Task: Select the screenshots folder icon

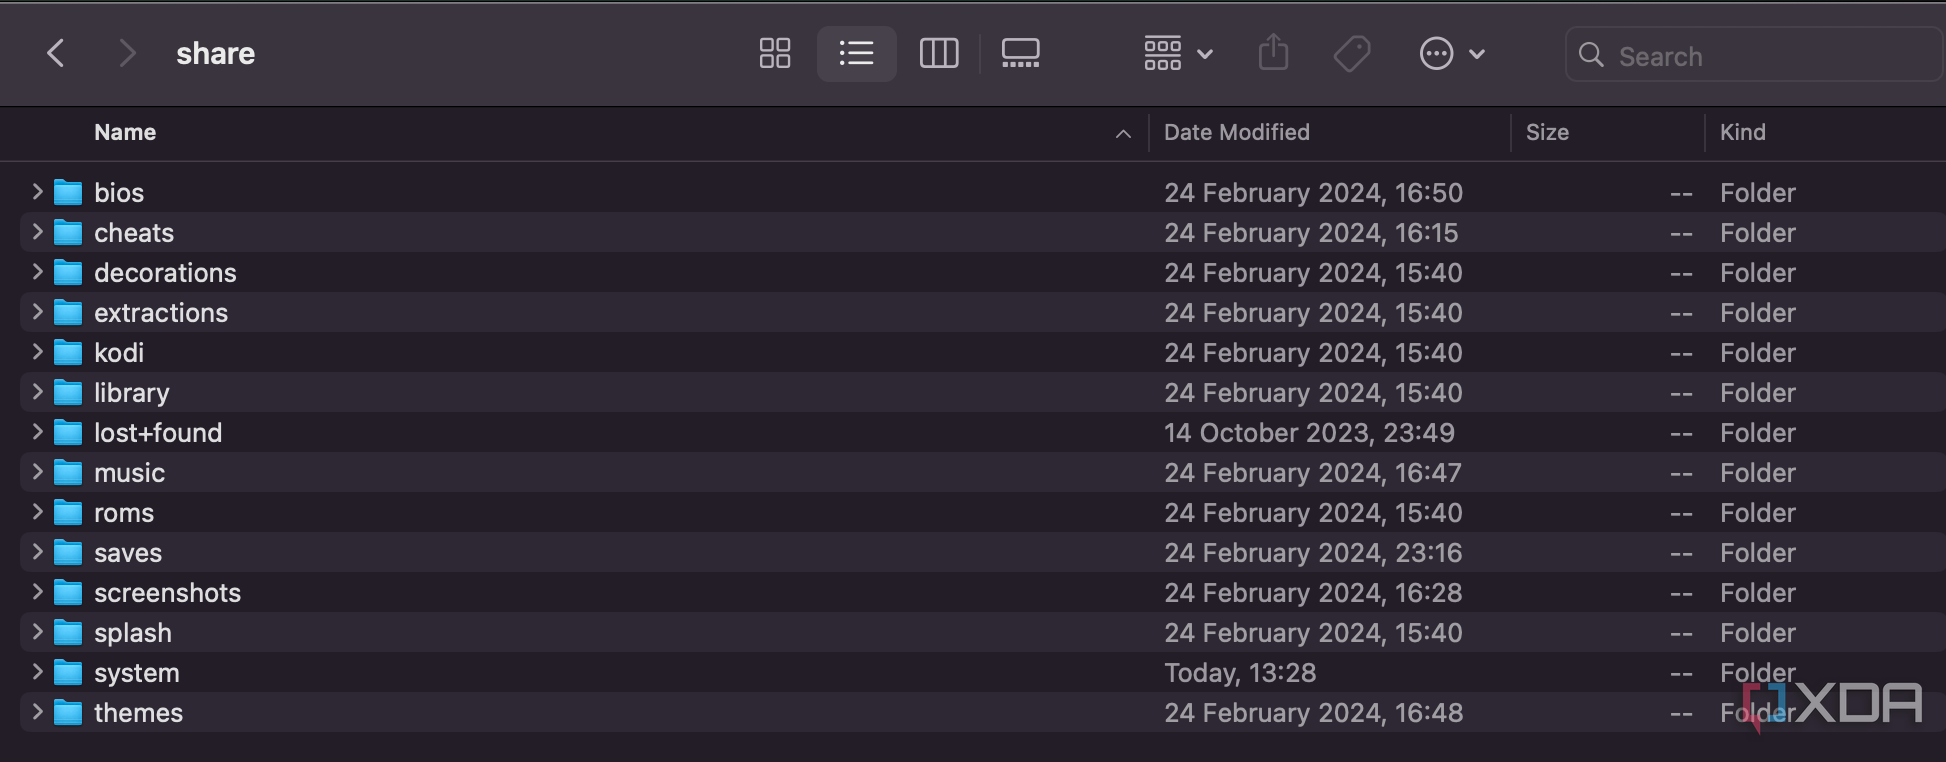Action: [68, 592]
